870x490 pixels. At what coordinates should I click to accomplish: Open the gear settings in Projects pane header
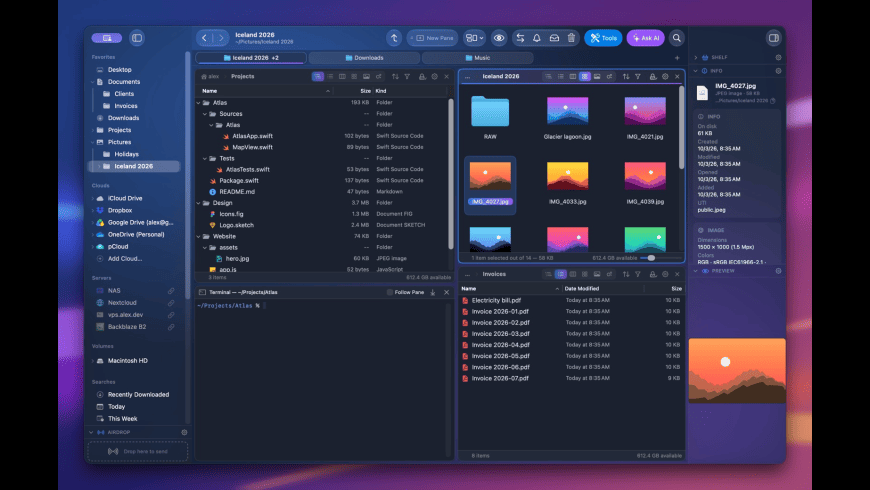[x=434, y=77]
